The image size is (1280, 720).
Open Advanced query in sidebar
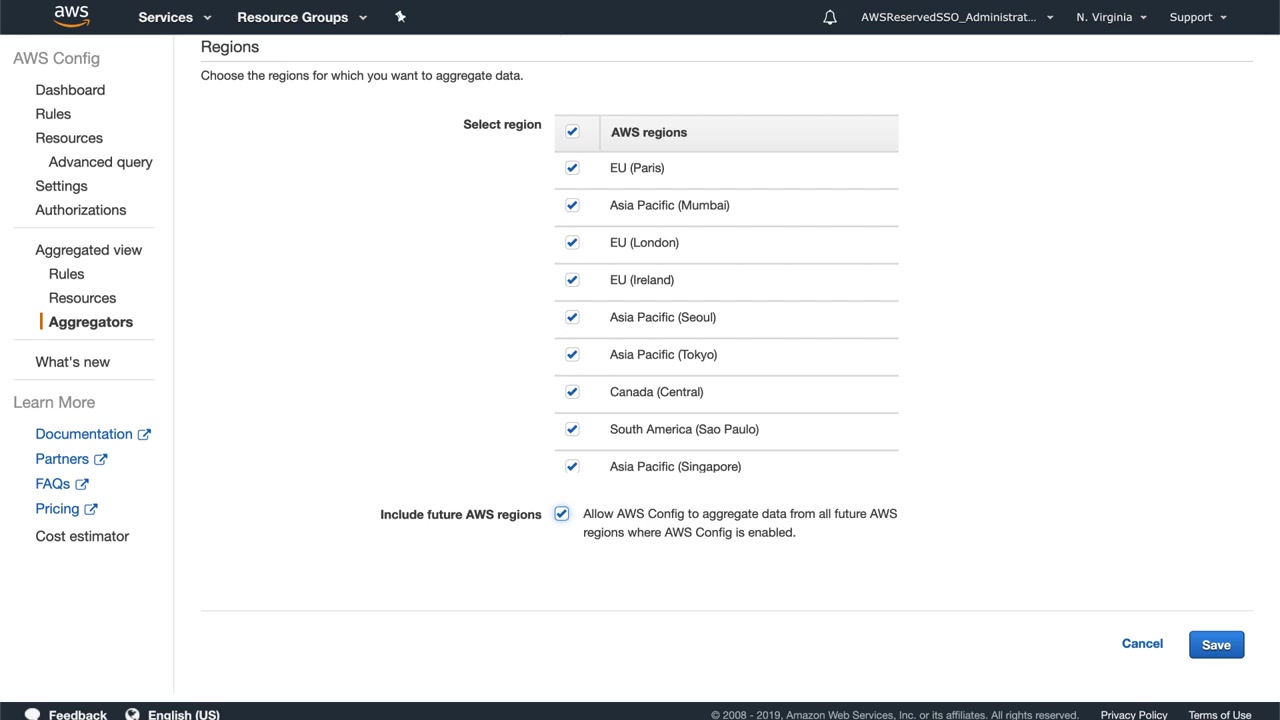click(x=100, y=162)
